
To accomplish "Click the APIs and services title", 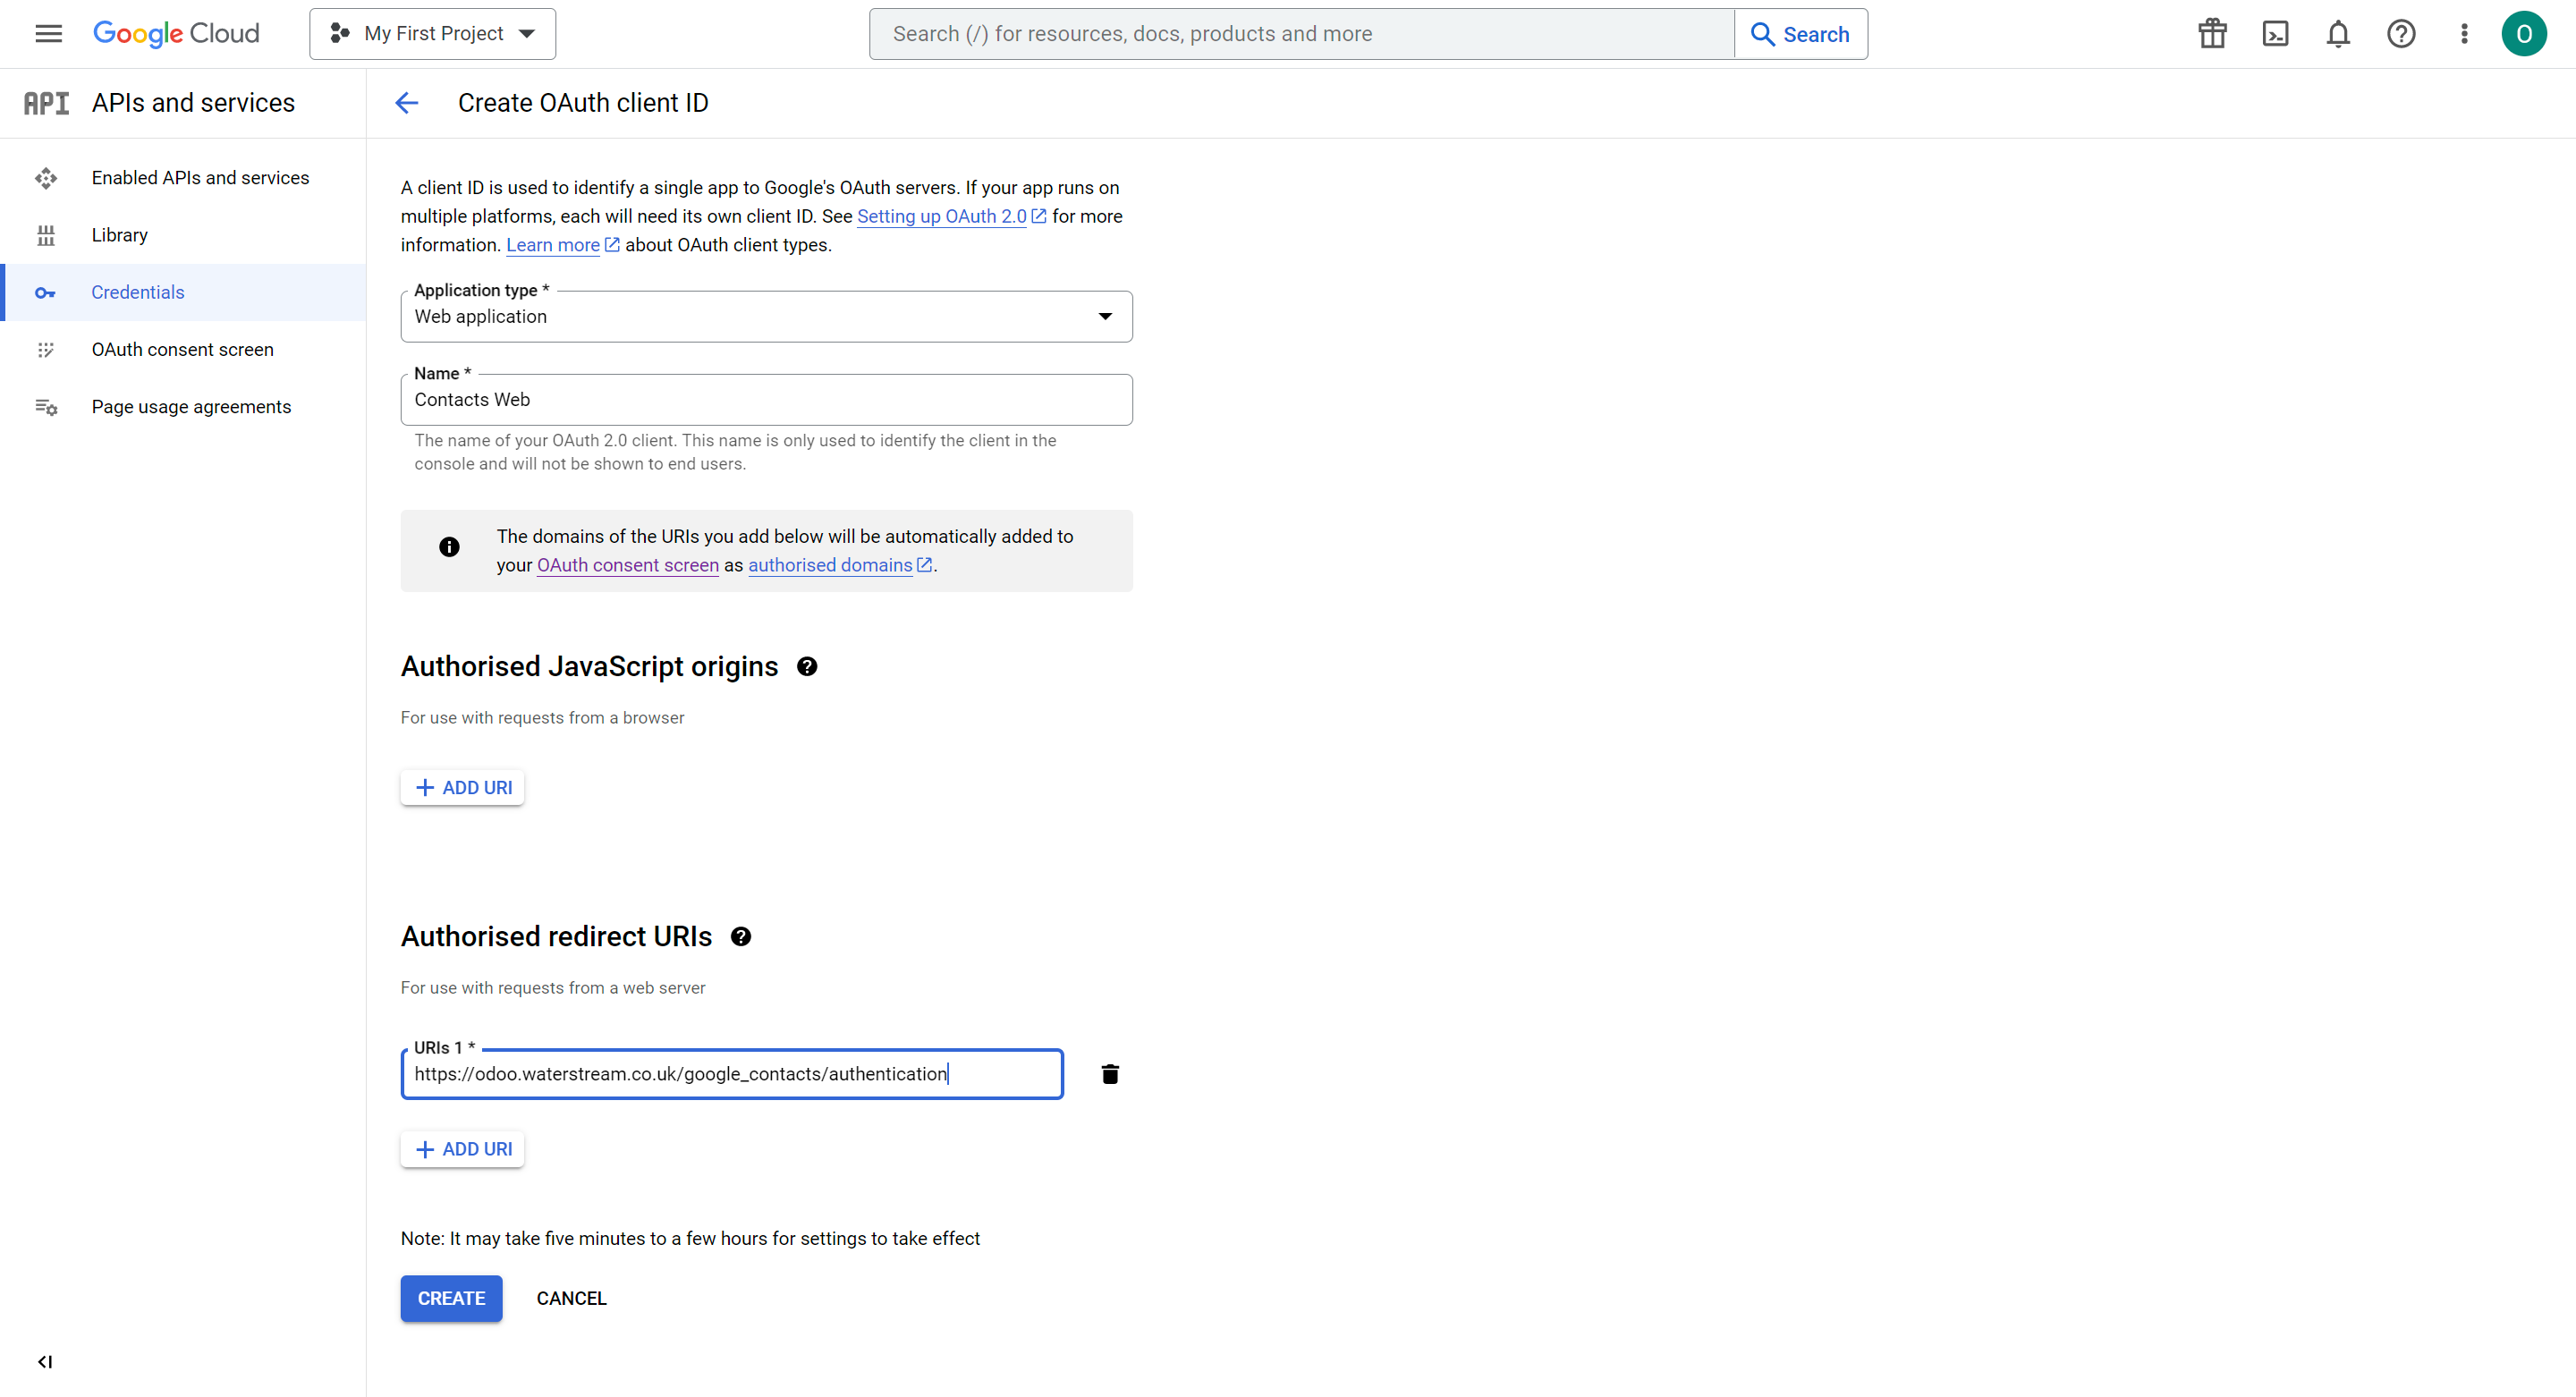I will [193, 103].
